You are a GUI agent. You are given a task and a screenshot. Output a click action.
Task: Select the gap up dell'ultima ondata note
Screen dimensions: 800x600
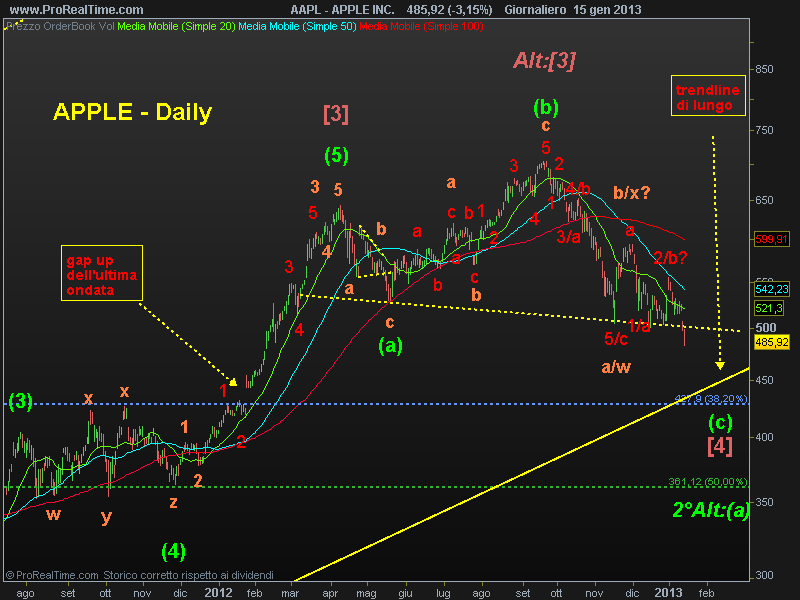coord(102,273)
